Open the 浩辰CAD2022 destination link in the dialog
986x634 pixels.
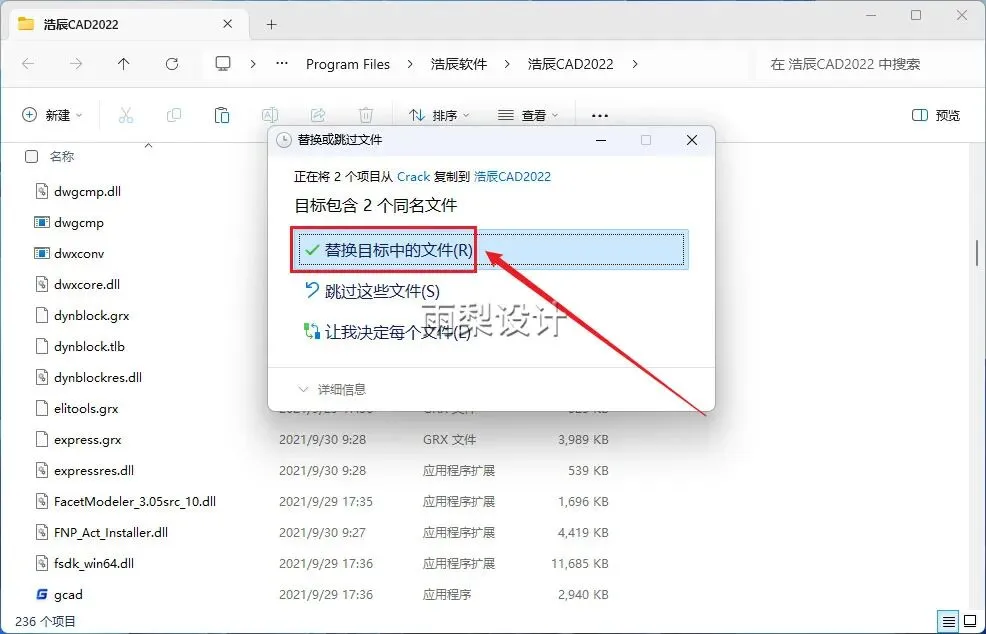(x=512, y=177)
